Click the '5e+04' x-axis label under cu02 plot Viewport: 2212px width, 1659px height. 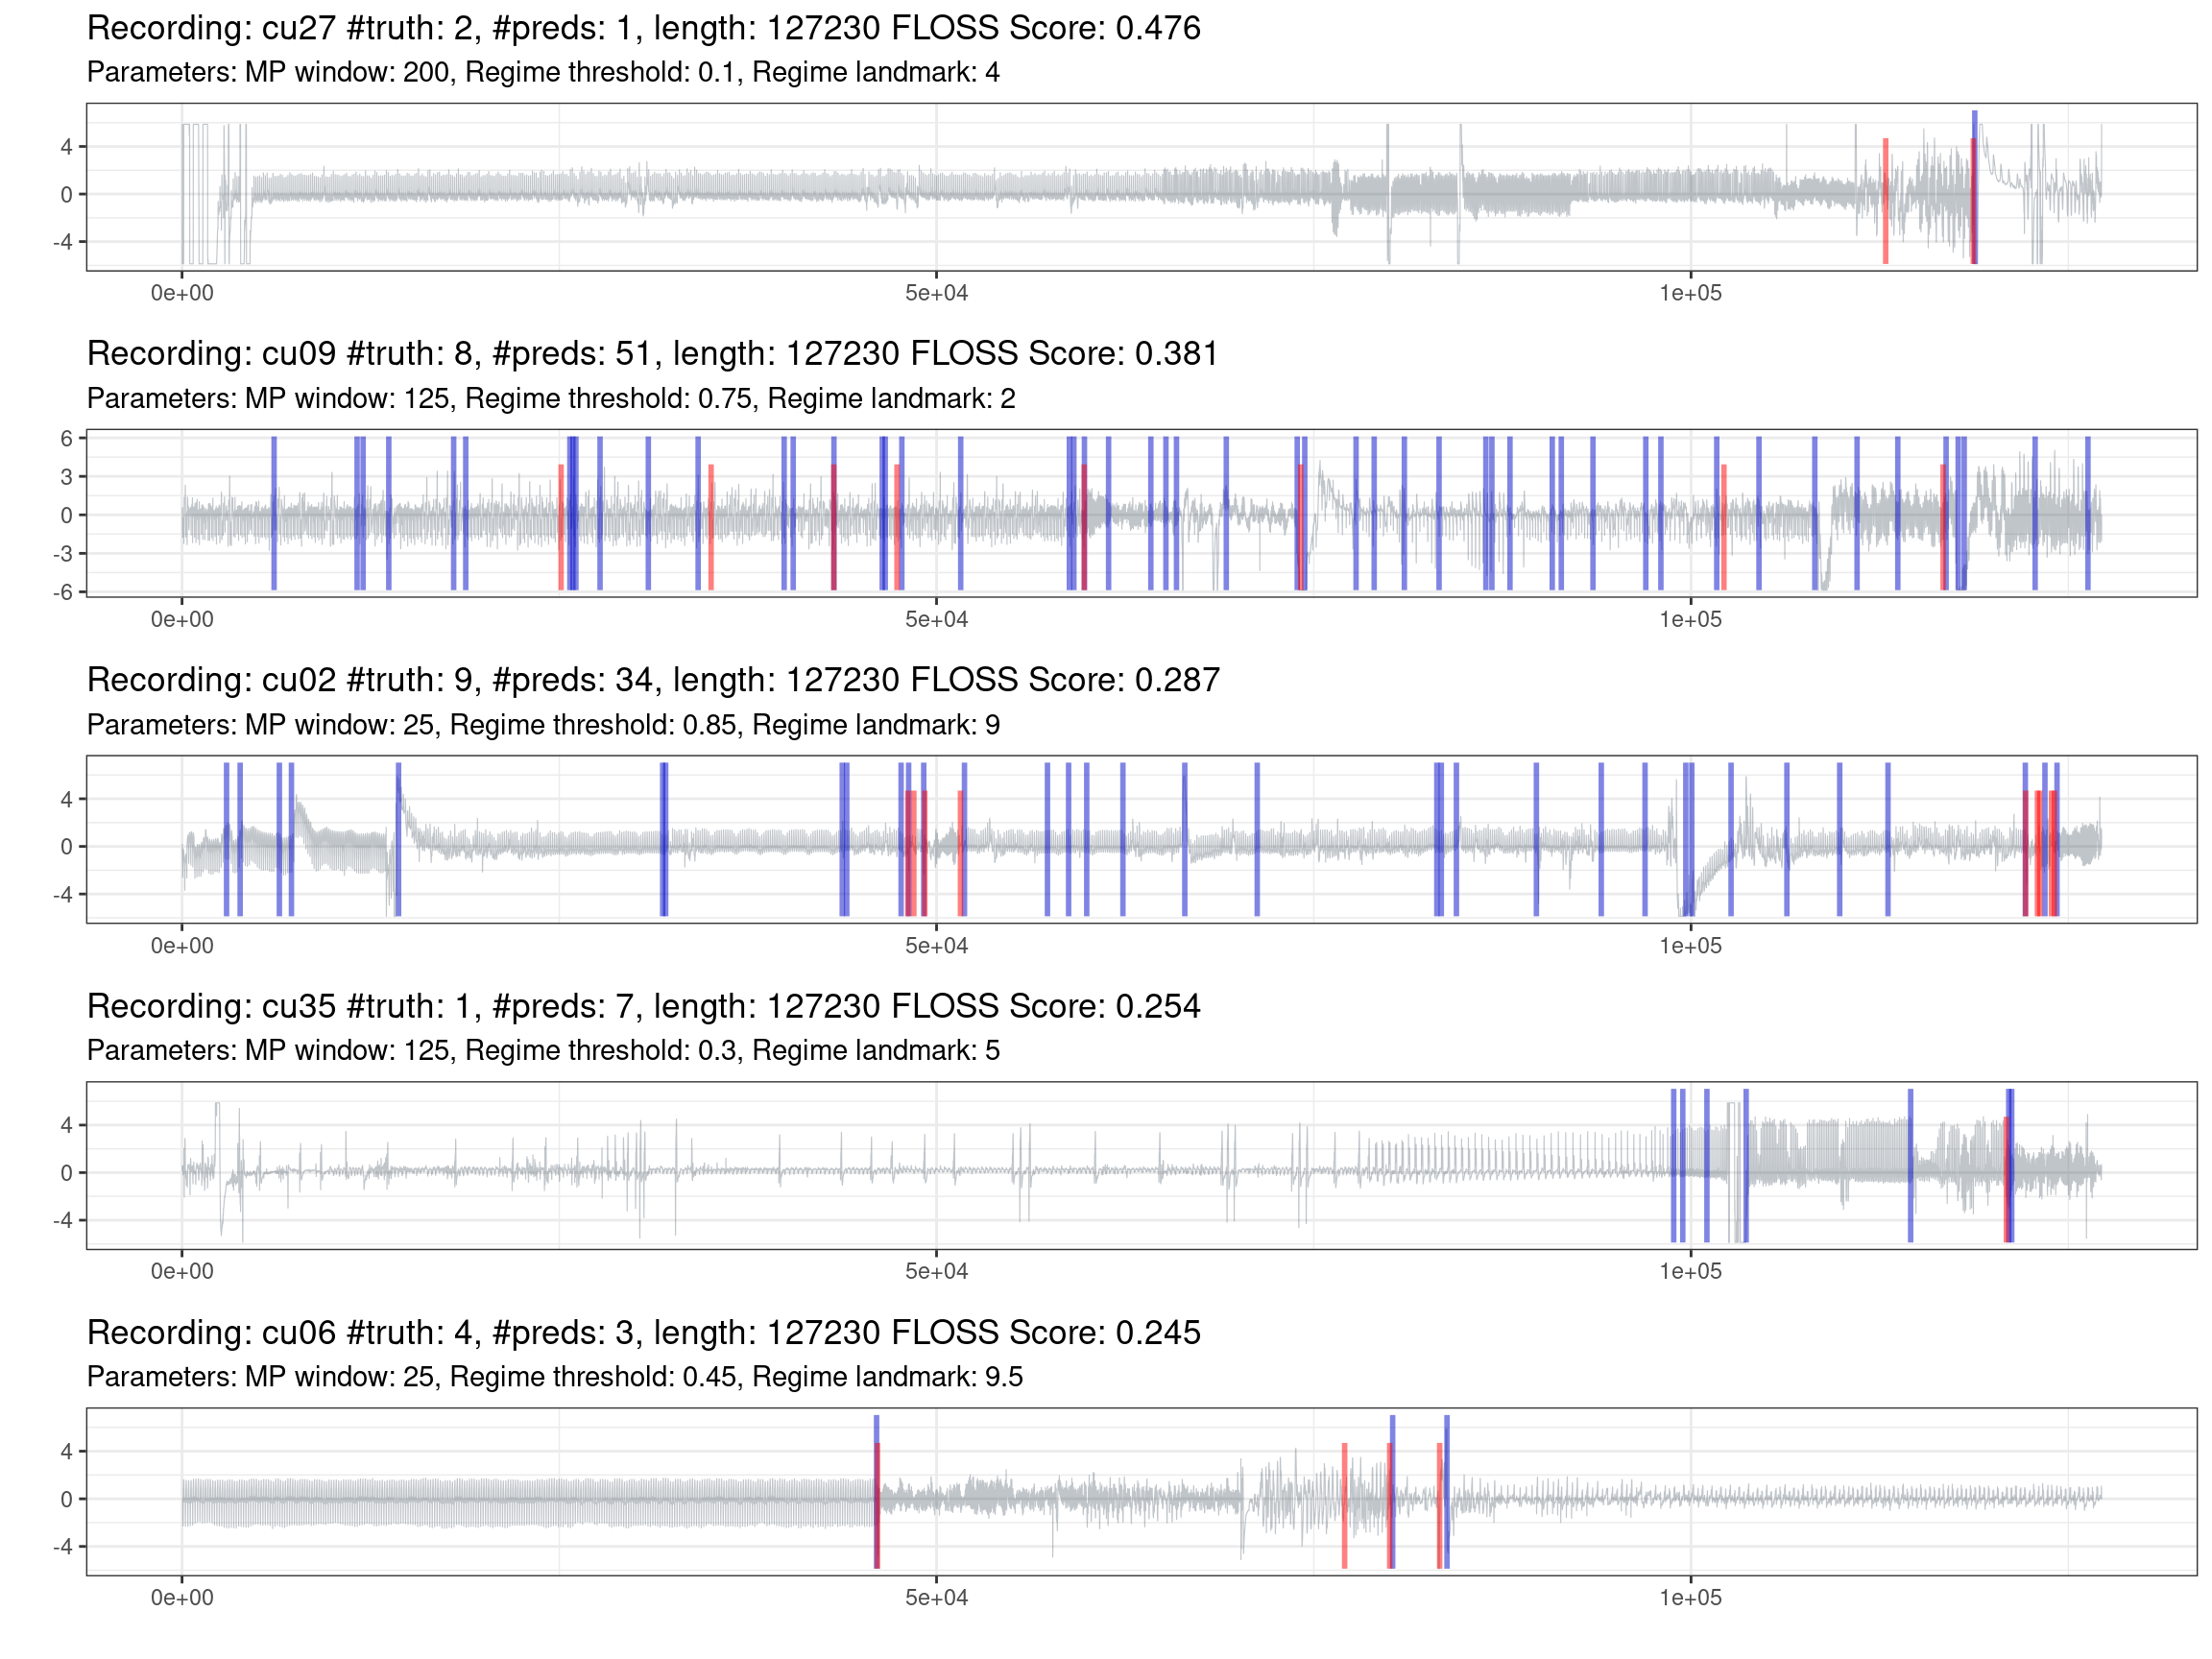936,946
